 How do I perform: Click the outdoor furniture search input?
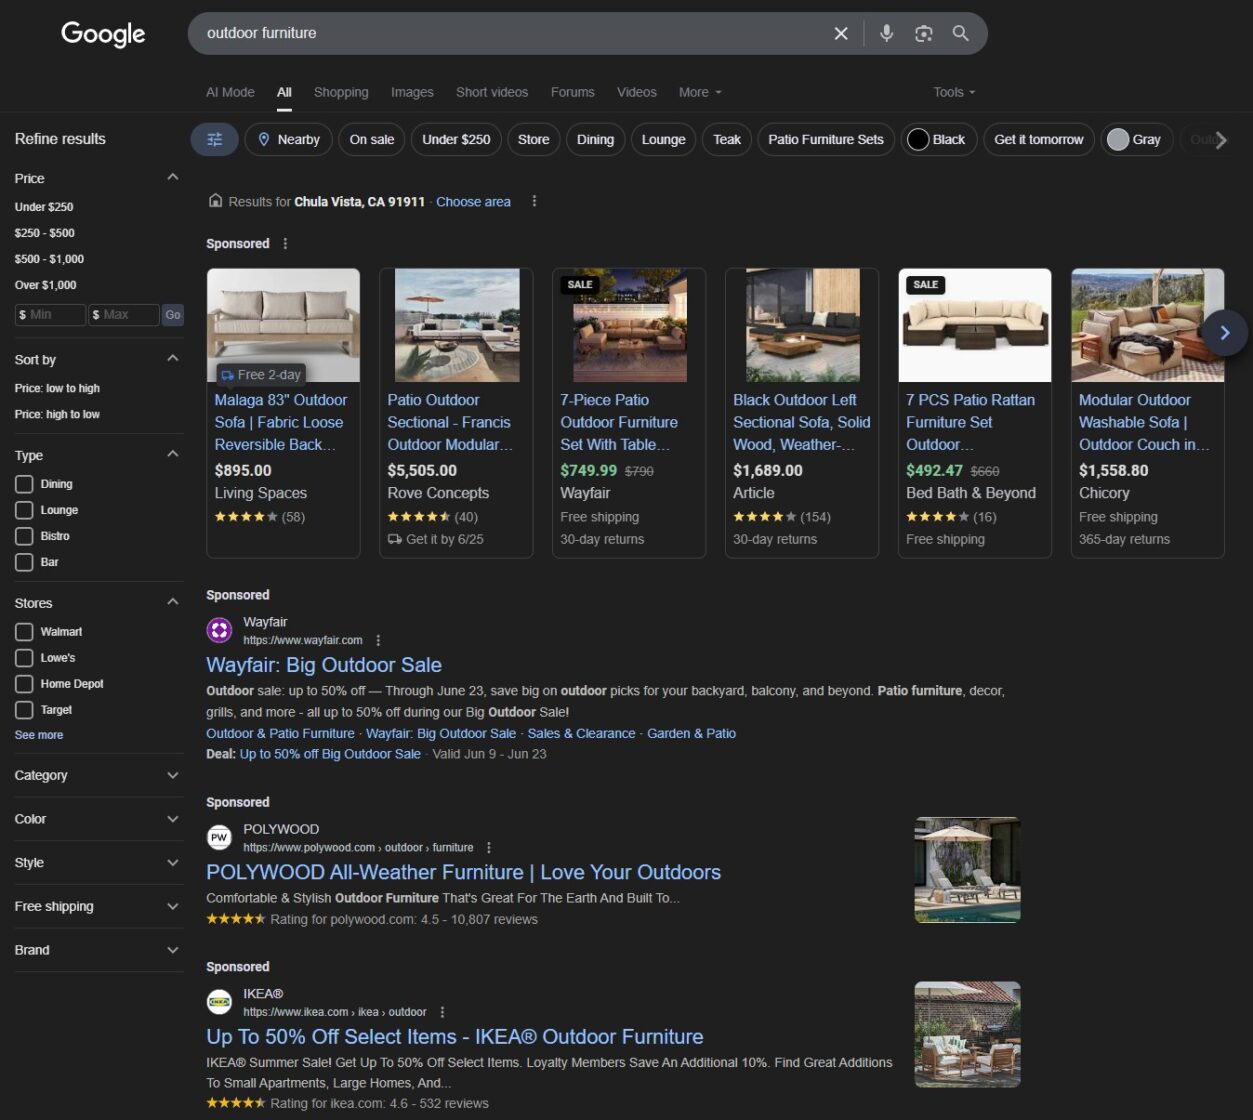tap(510, 33)
